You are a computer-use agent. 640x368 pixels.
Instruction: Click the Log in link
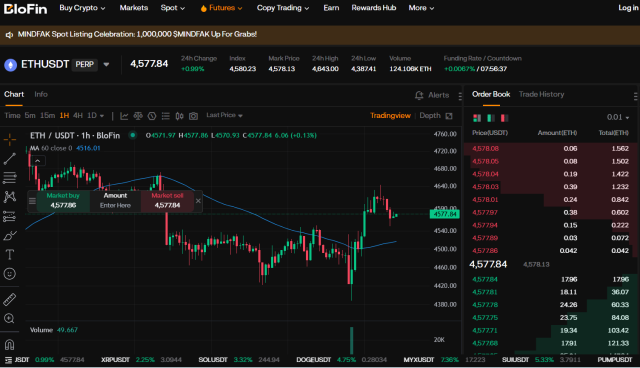pos(628,8)
